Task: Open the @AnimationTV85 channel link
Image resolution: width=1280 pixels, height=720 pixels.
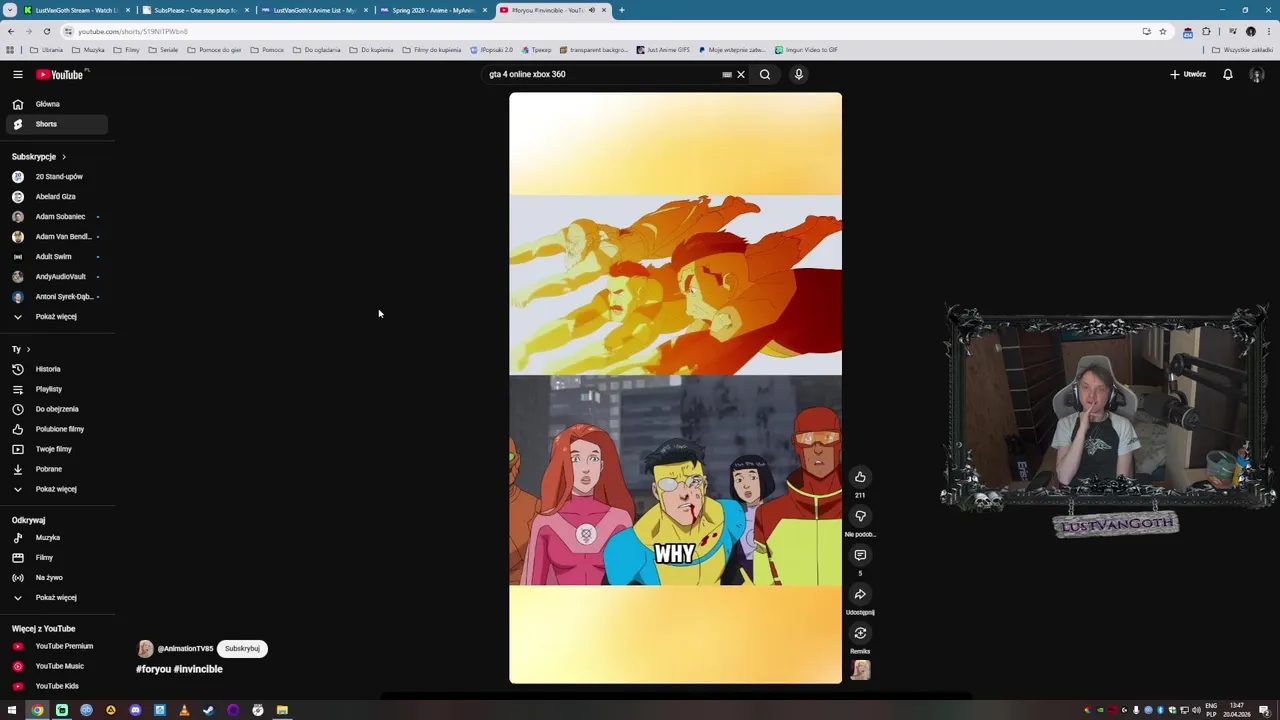Action: click(x=185, y=649)
